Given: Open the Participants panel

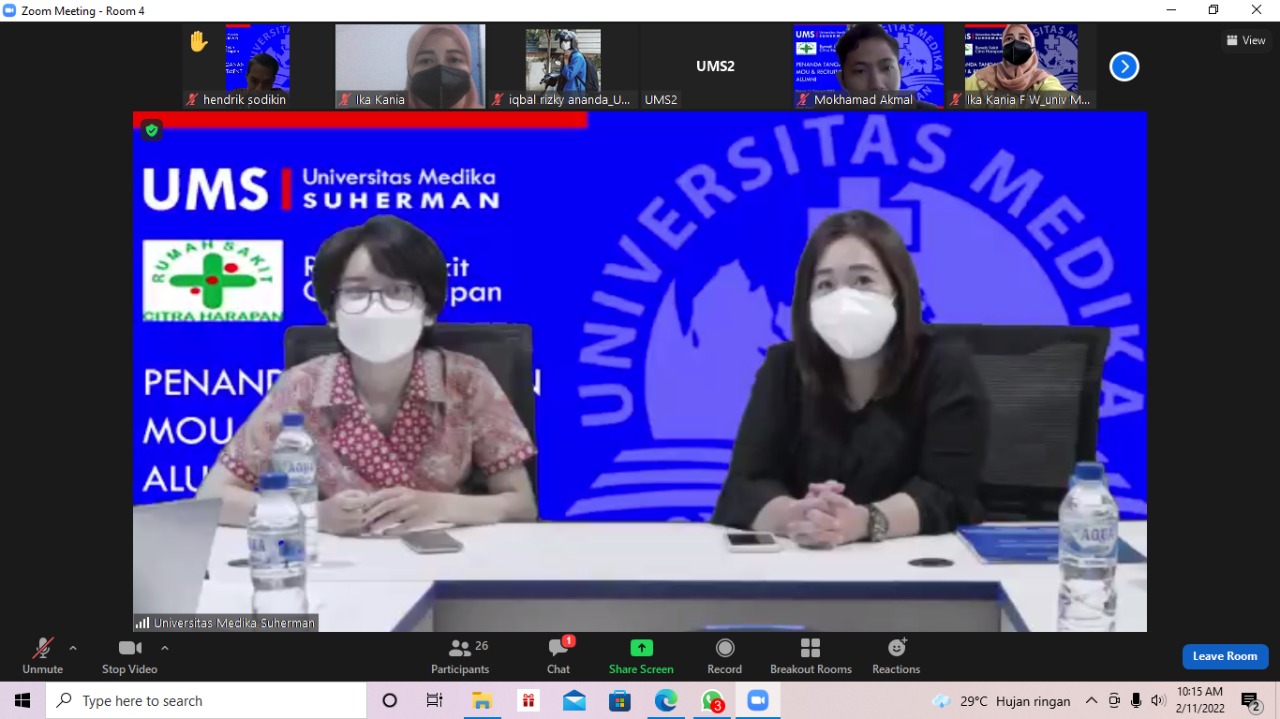Looking at the screenshot, I should pyautogui.click(x=460, y=657).
